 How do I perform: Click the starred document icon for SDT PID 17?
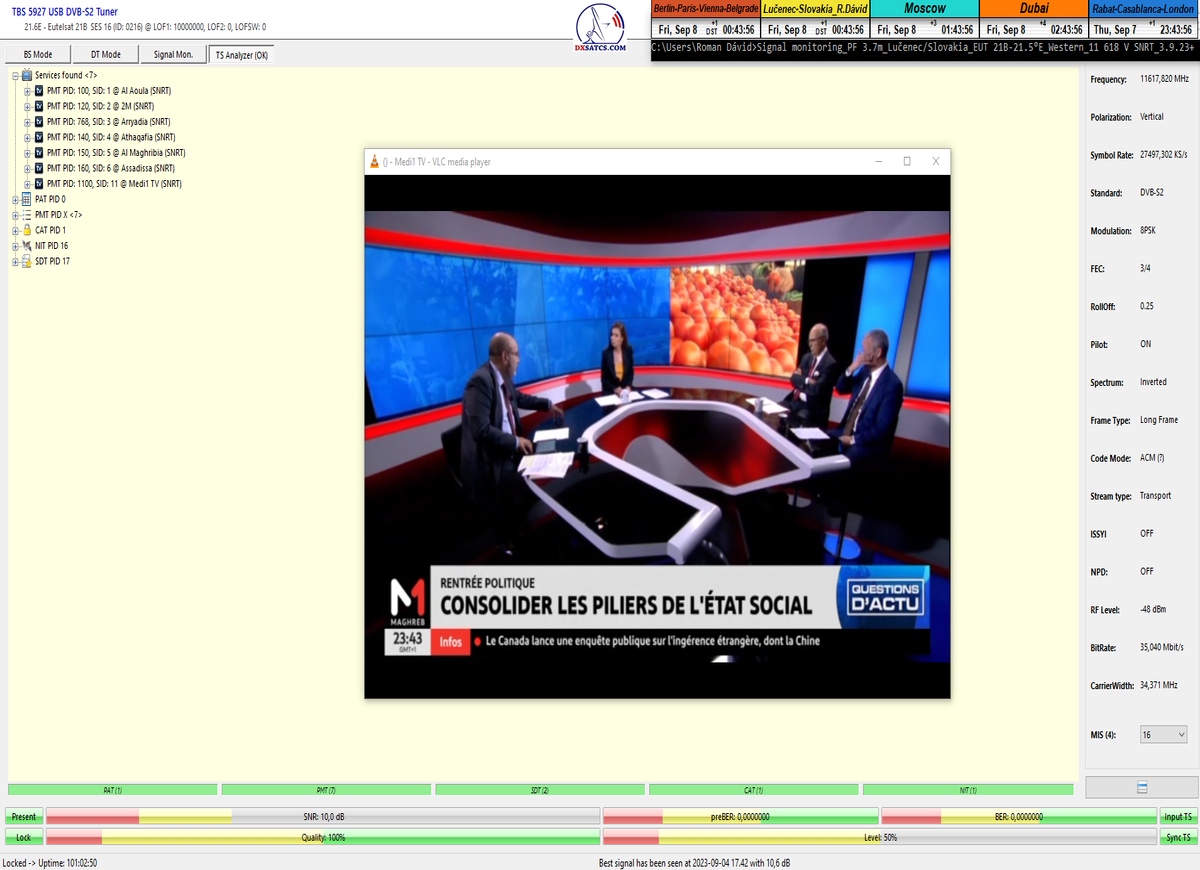tap(26, 262)
